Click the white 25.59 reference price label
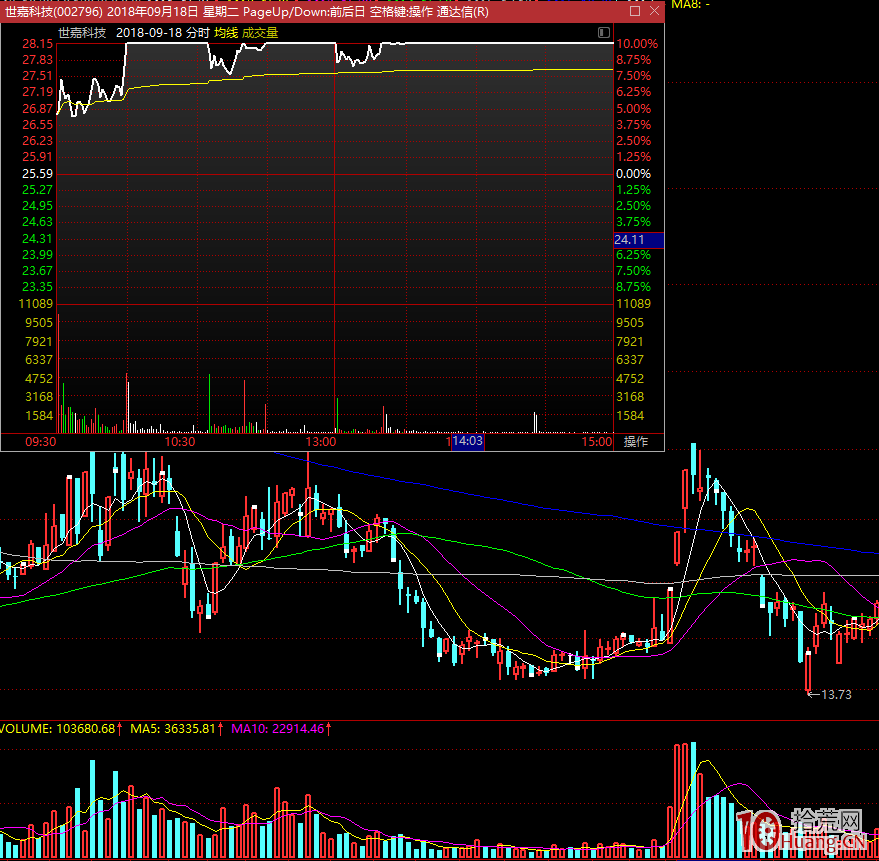 click(x=38, y=174)
